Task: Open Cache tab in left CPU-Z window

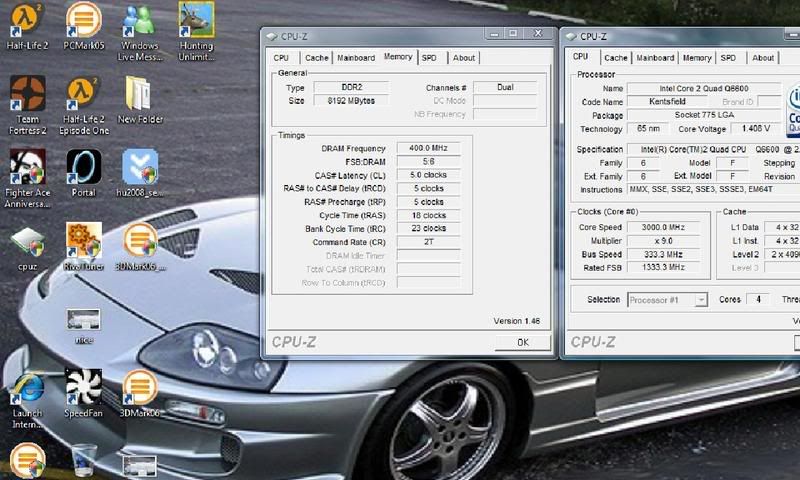Action: [x=316, y=58]
